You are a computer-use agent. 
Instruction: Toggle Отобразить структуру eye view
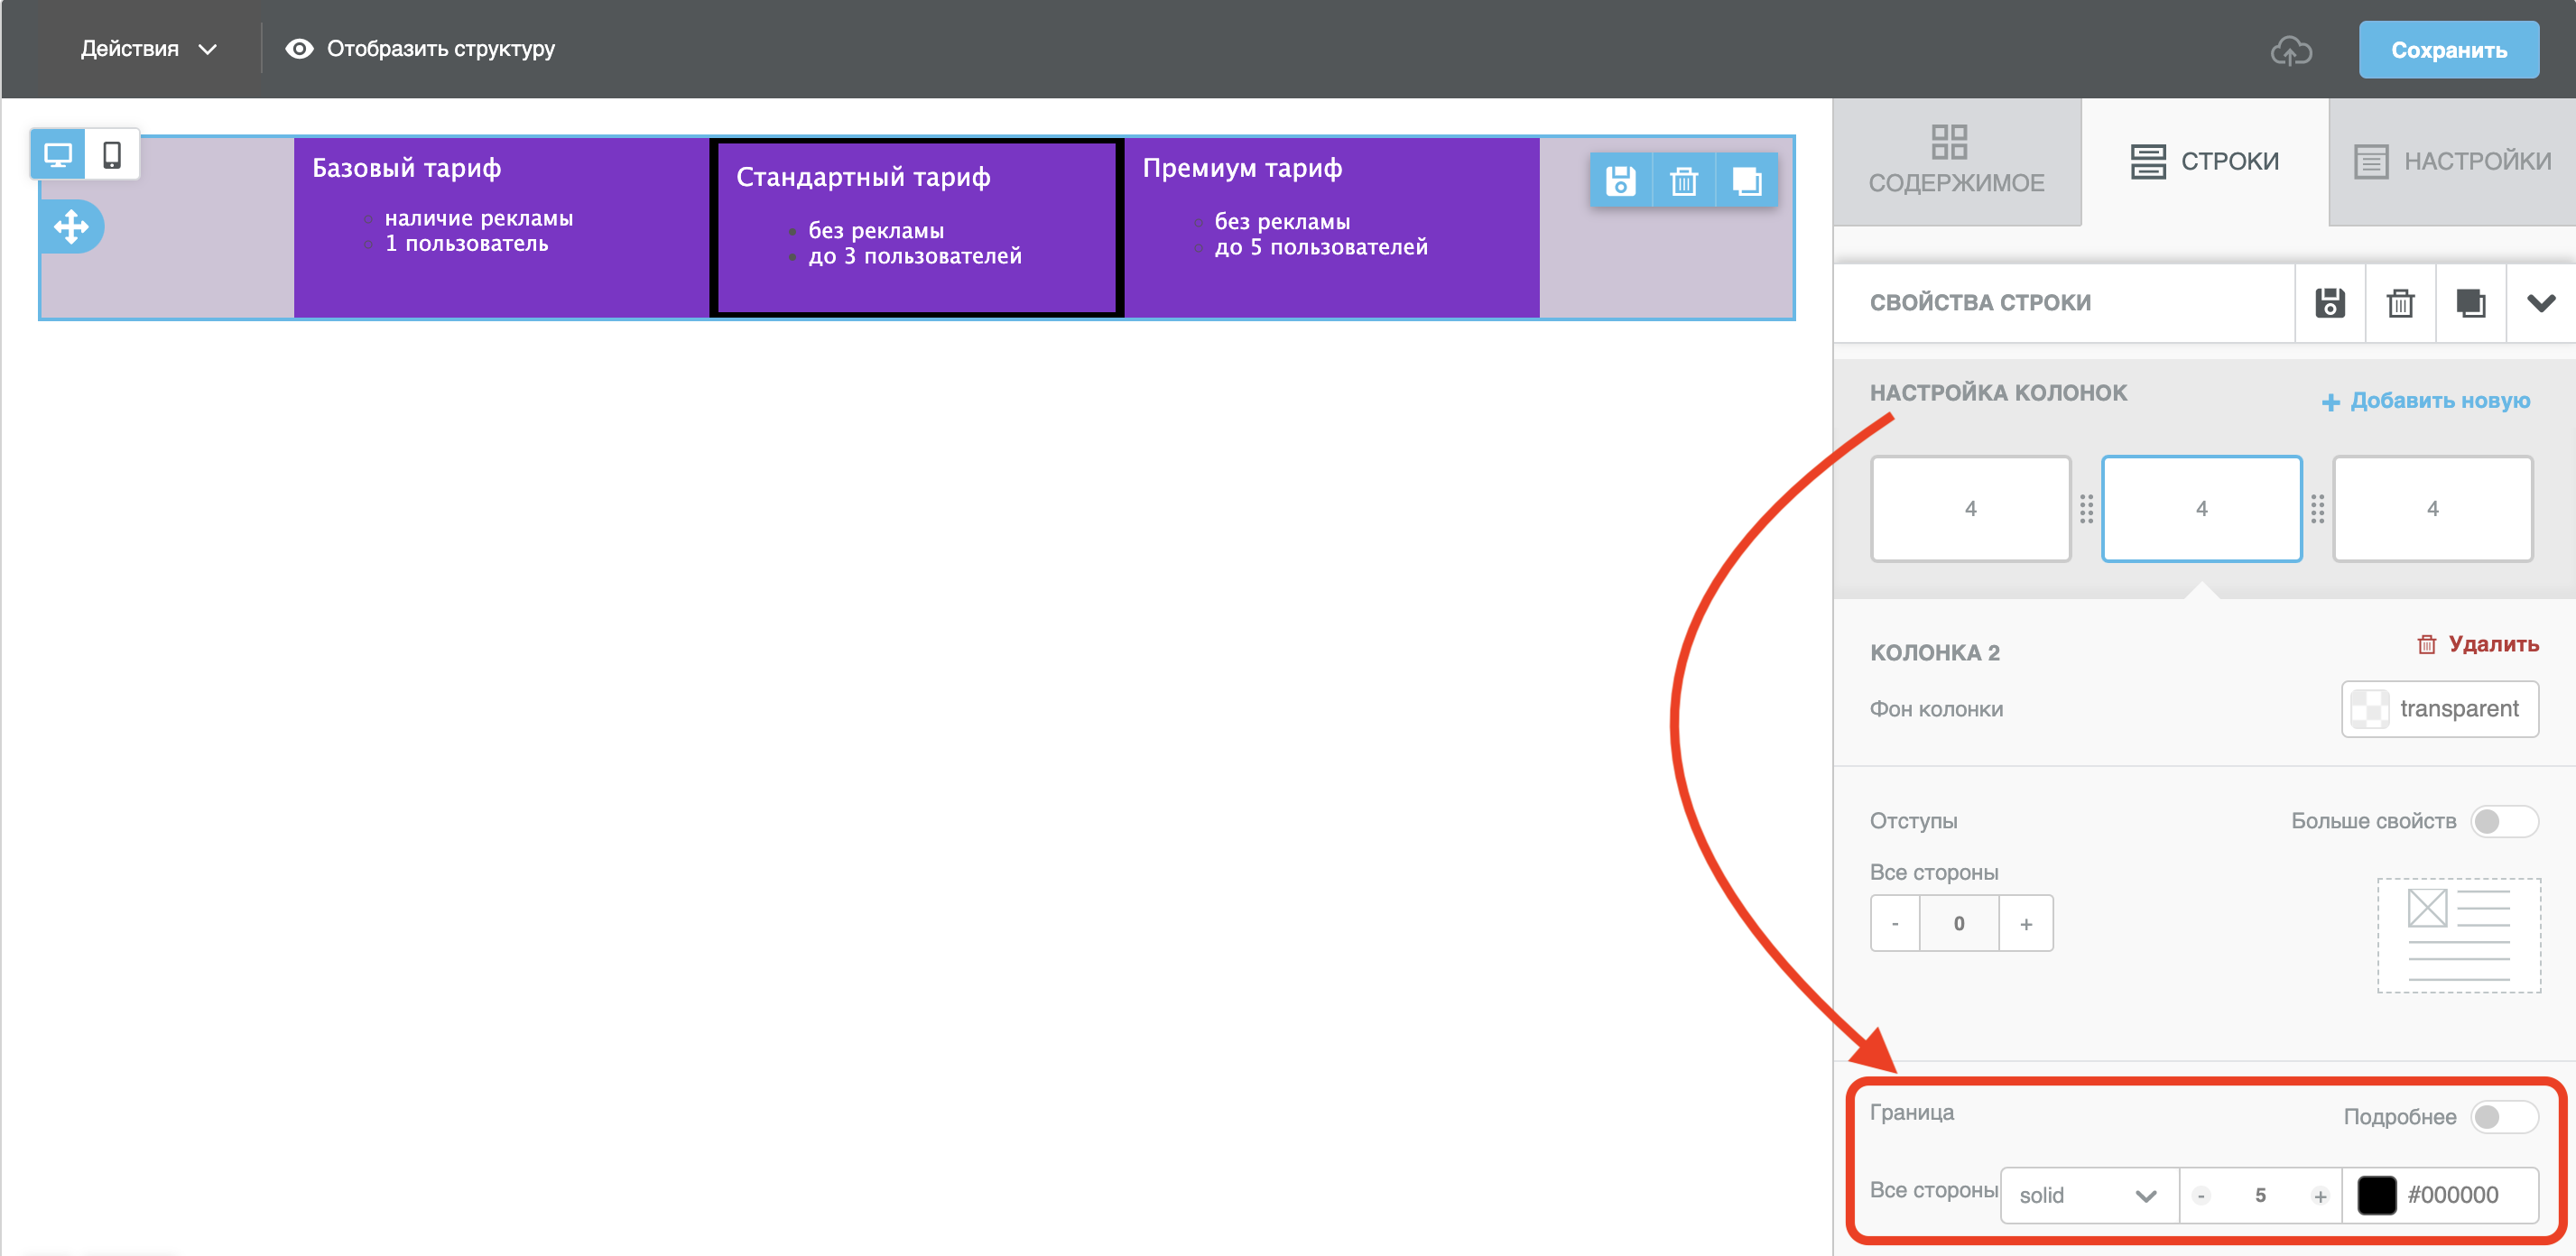pos(420,49)
